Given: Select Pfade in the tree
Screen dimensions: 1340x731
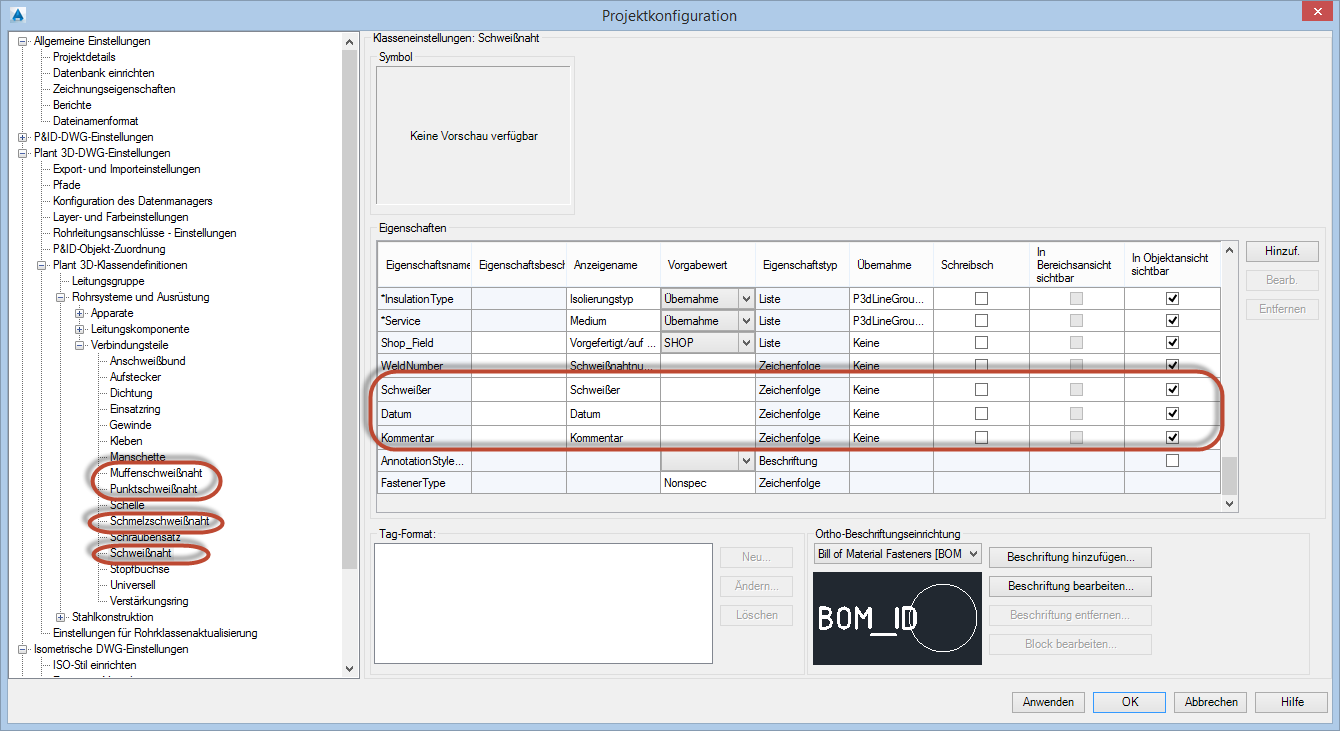Looking at the screenshot, I should [x=67, y=185].
